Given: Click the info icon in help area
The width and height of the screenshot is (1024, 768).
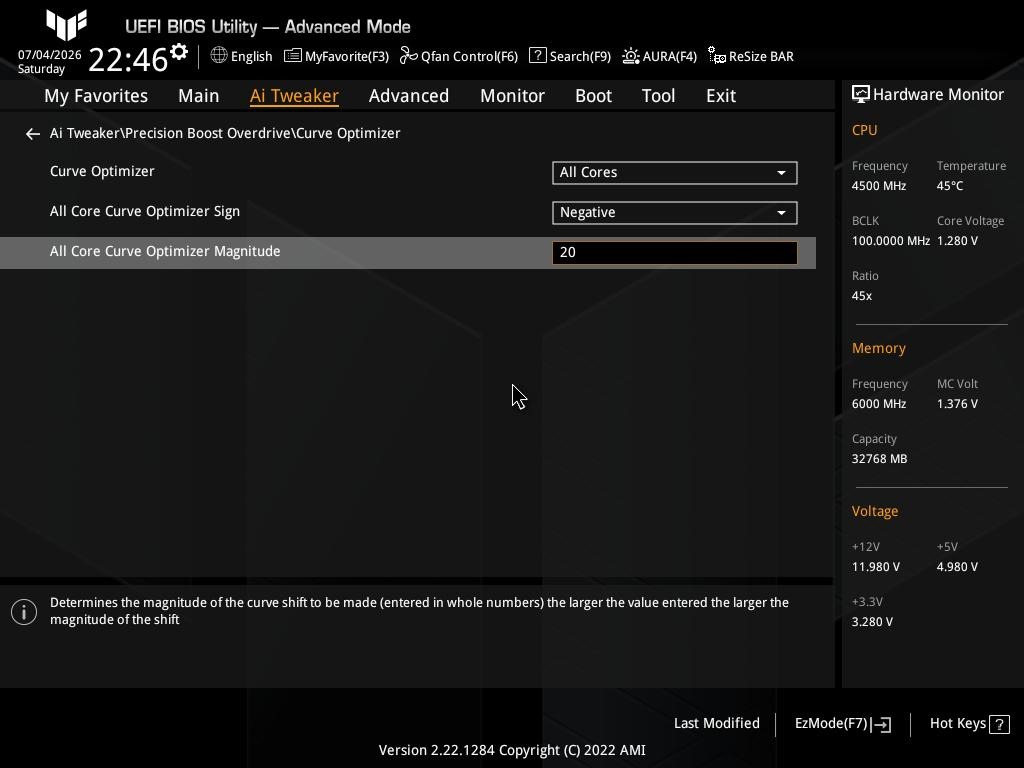Looking at the screenshot, I should coord(24,612).
